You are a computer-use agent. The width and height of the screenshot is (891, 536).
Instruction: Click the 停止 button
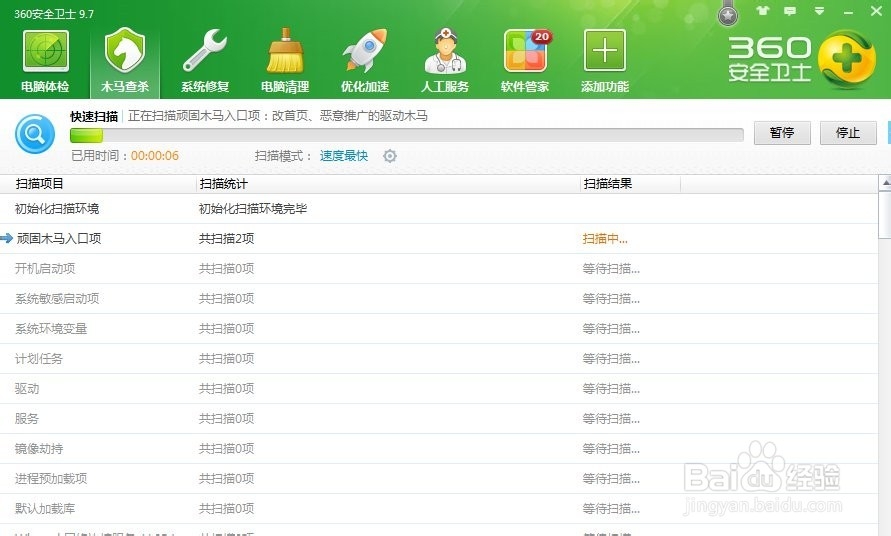[848, 132]
